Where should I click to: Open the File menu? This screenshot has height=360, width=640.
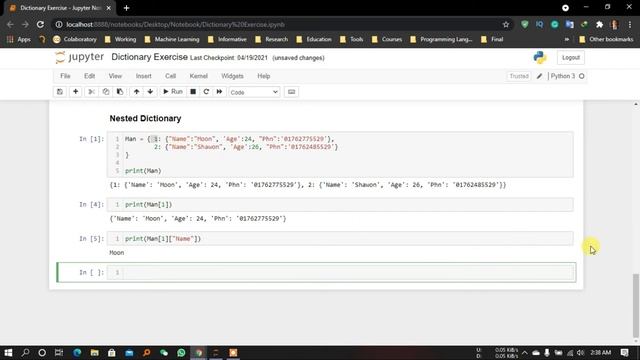[65, 76]
